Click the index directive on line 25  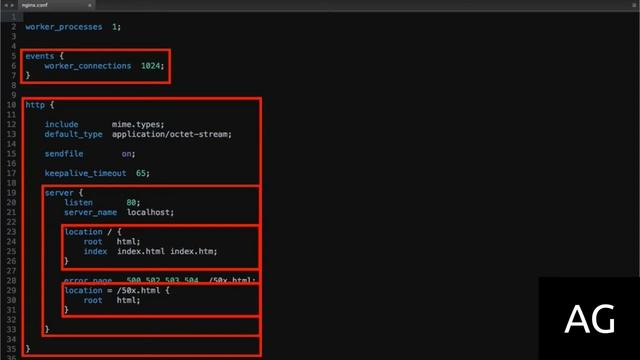pyautogui.click(x=95, y=251)
